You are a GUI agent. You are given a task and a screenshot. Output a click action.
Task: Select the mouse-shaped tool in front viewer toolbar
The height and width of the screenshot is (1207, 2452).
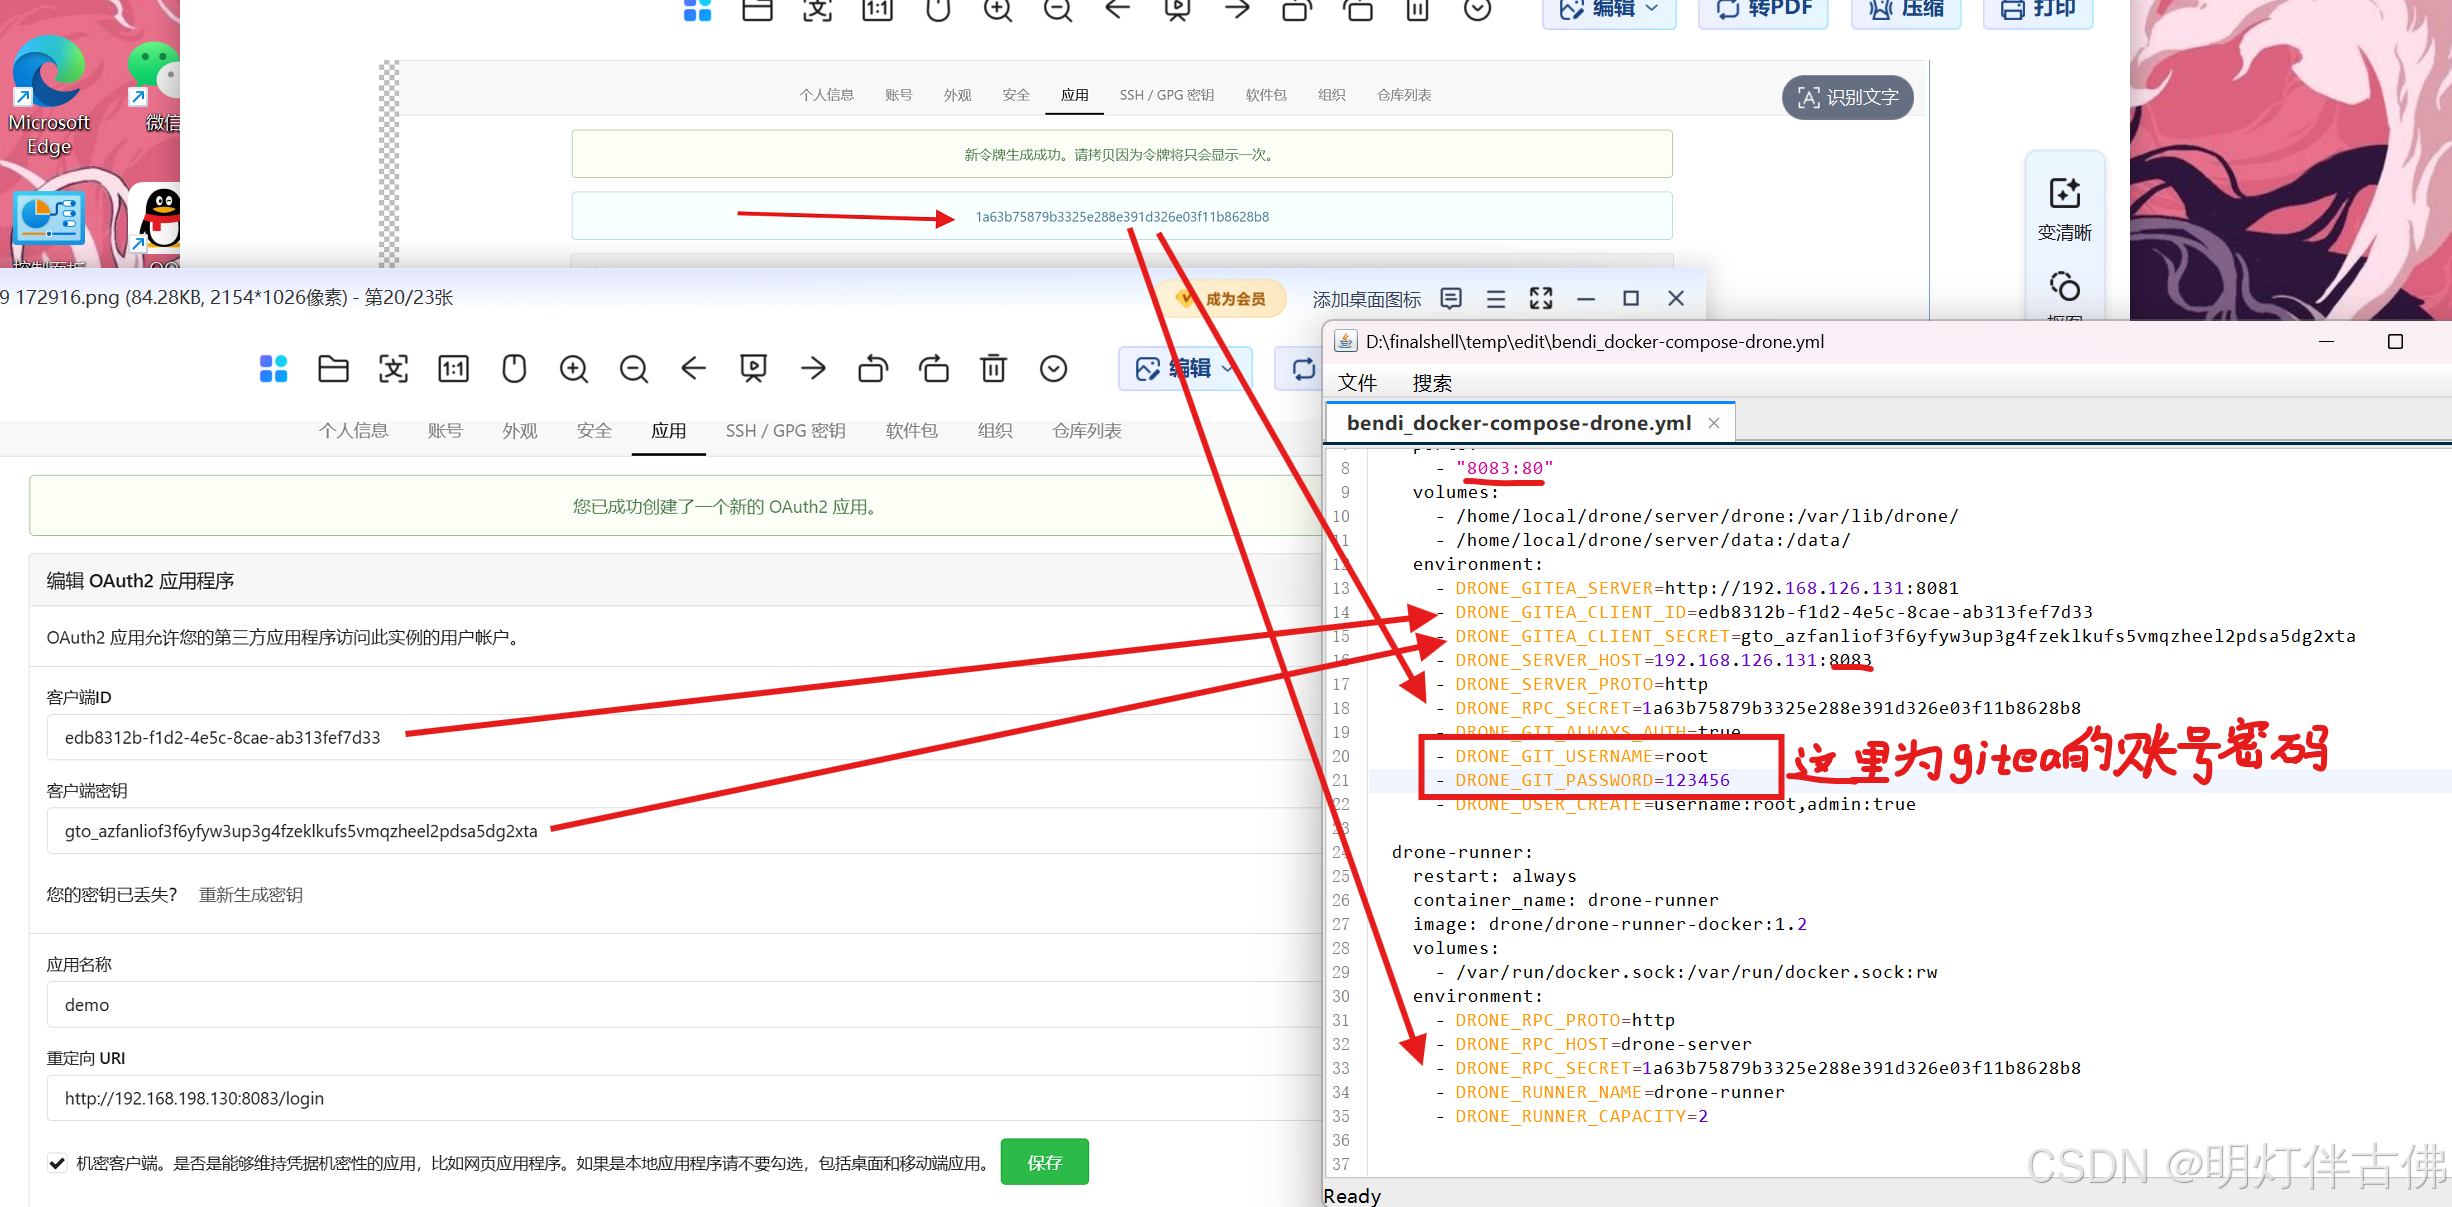point(514,369)
